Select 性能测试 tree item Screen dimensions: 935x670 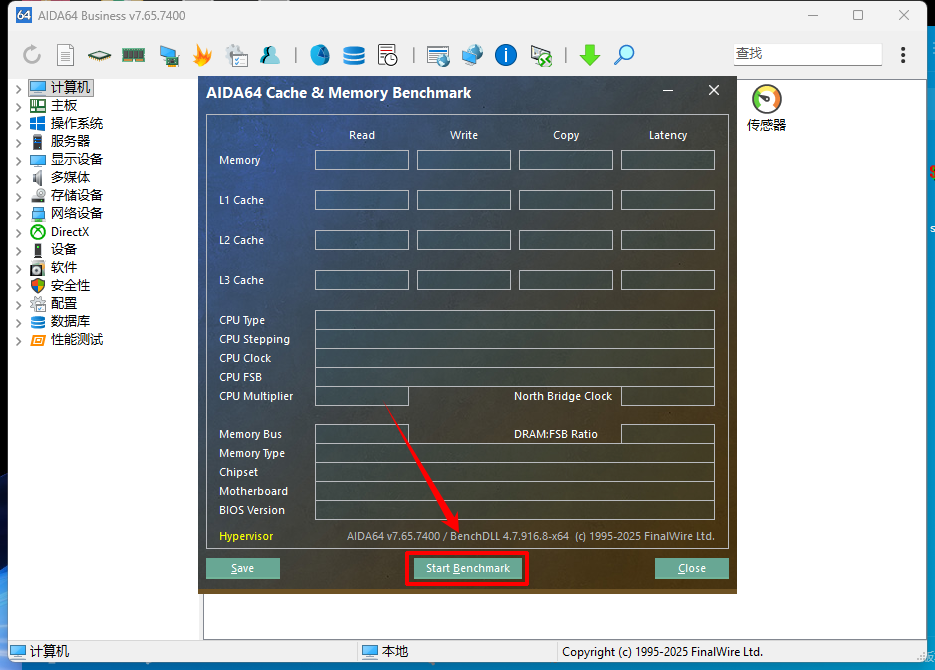(77, 340)
